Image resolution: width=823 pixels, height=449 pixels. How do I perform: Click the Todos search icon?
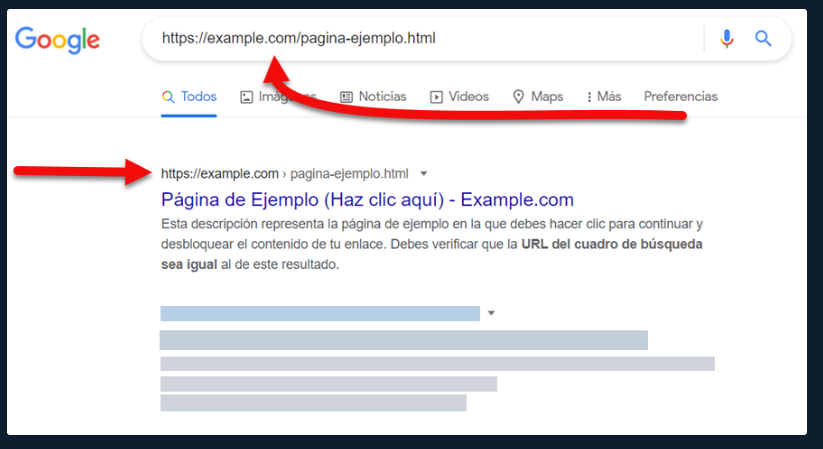tap(168, 97)
